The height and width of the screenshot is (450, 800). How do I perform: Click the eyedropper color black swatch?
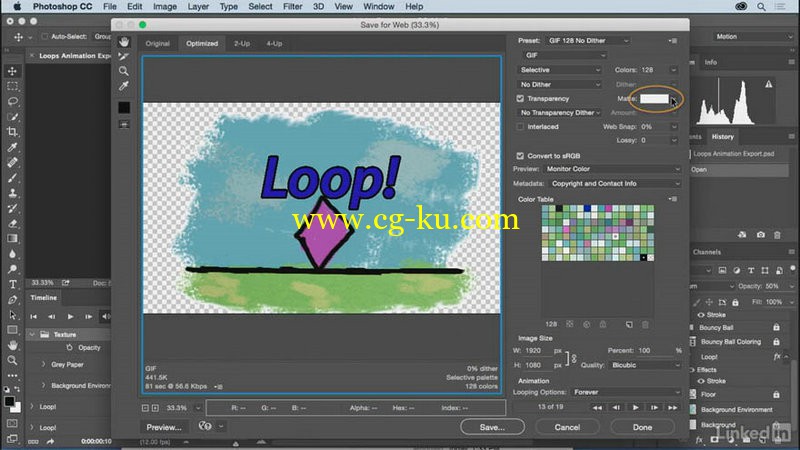(124, 108)
